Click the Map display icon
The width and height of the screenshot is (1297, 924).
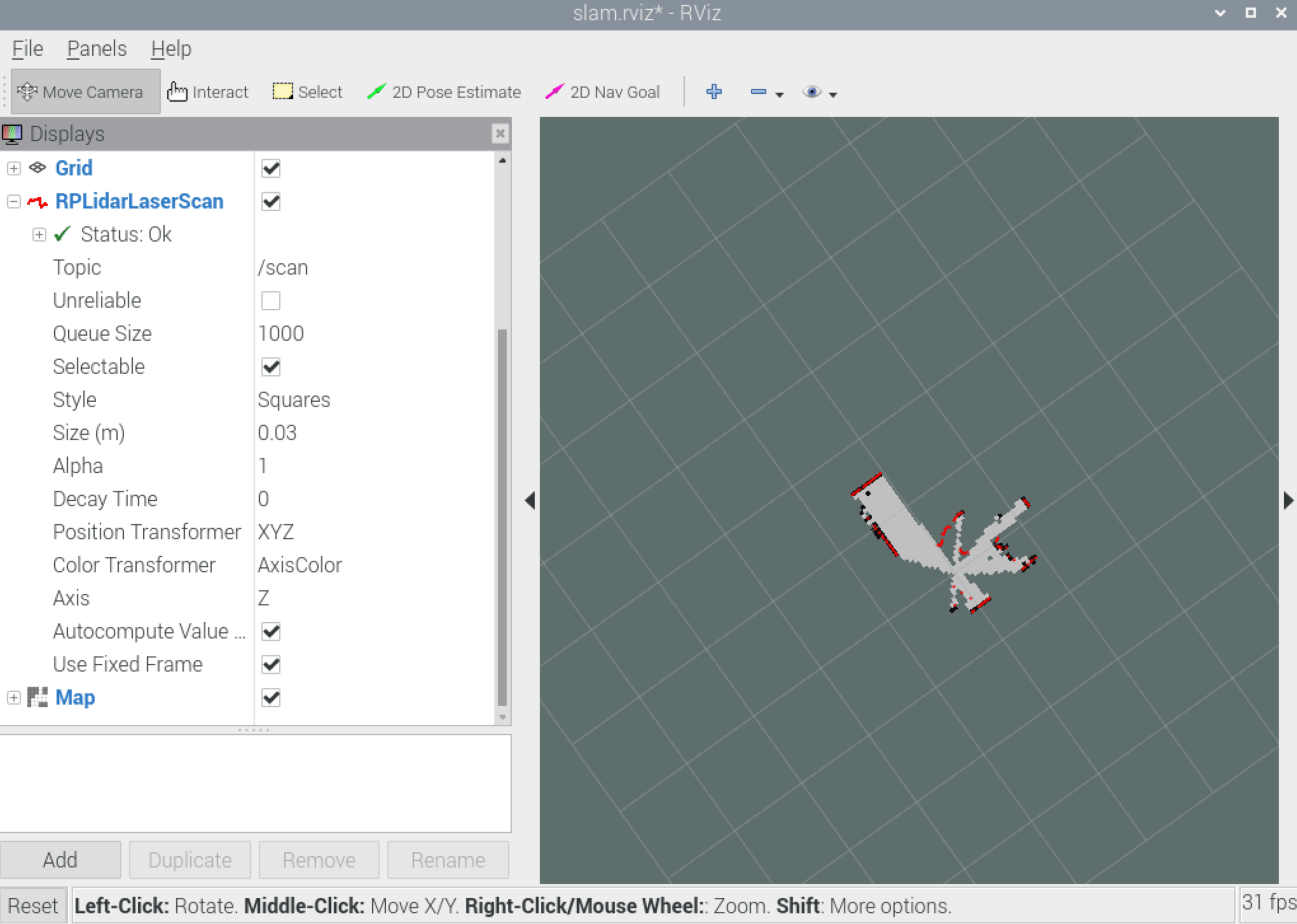[38, 697]
